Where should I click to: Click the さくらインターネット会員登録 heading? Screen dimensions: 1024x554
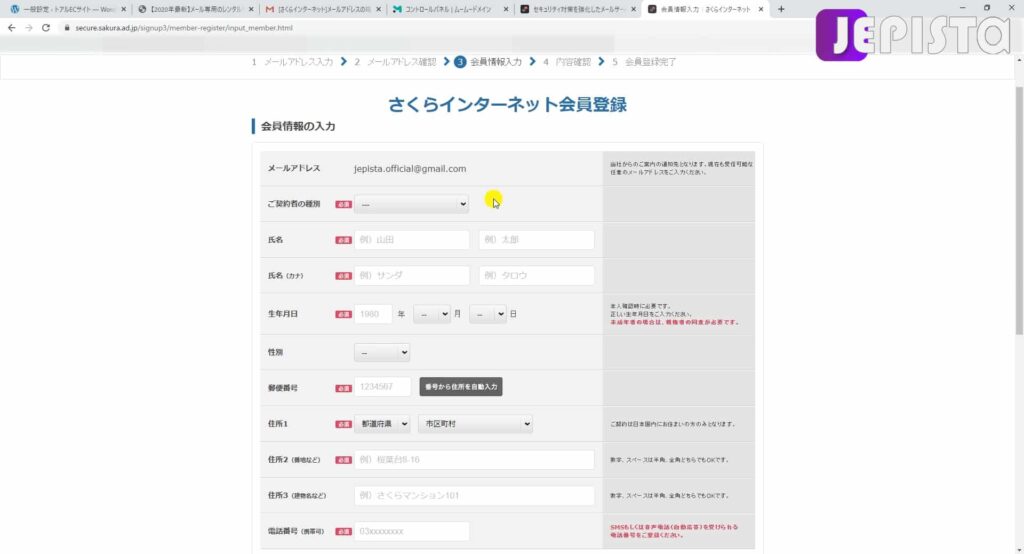tap(507, 105)
